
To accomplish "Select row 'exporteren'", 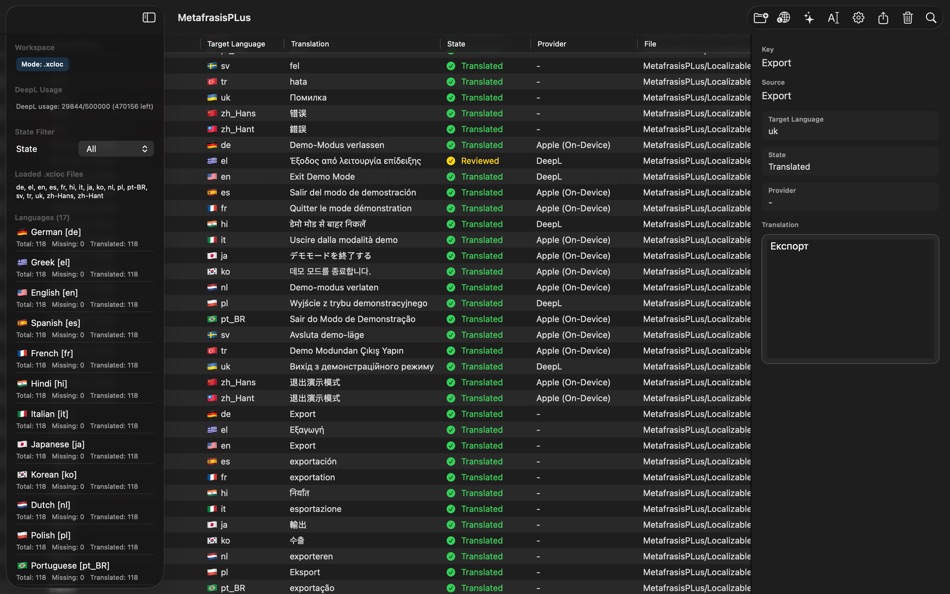I will click(x=457, y=556).
